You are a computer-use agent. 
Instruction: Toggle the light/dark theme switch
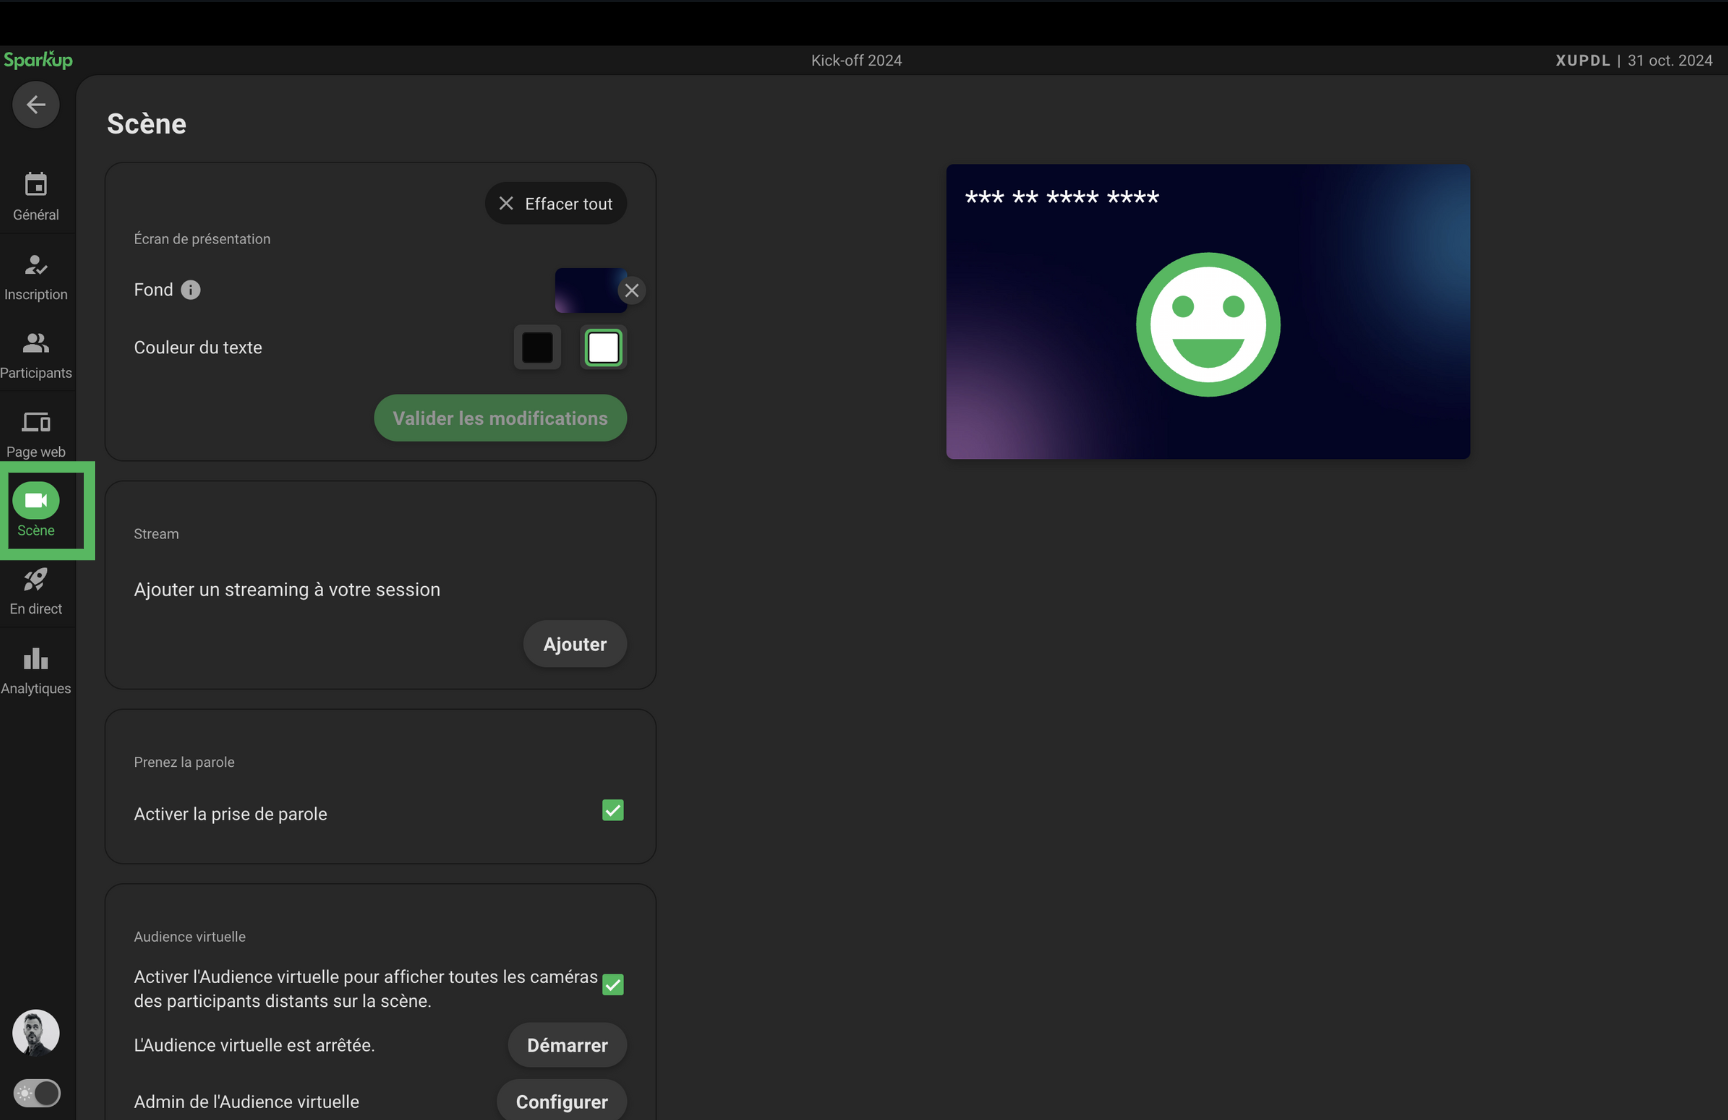(x=37, y=1093)
